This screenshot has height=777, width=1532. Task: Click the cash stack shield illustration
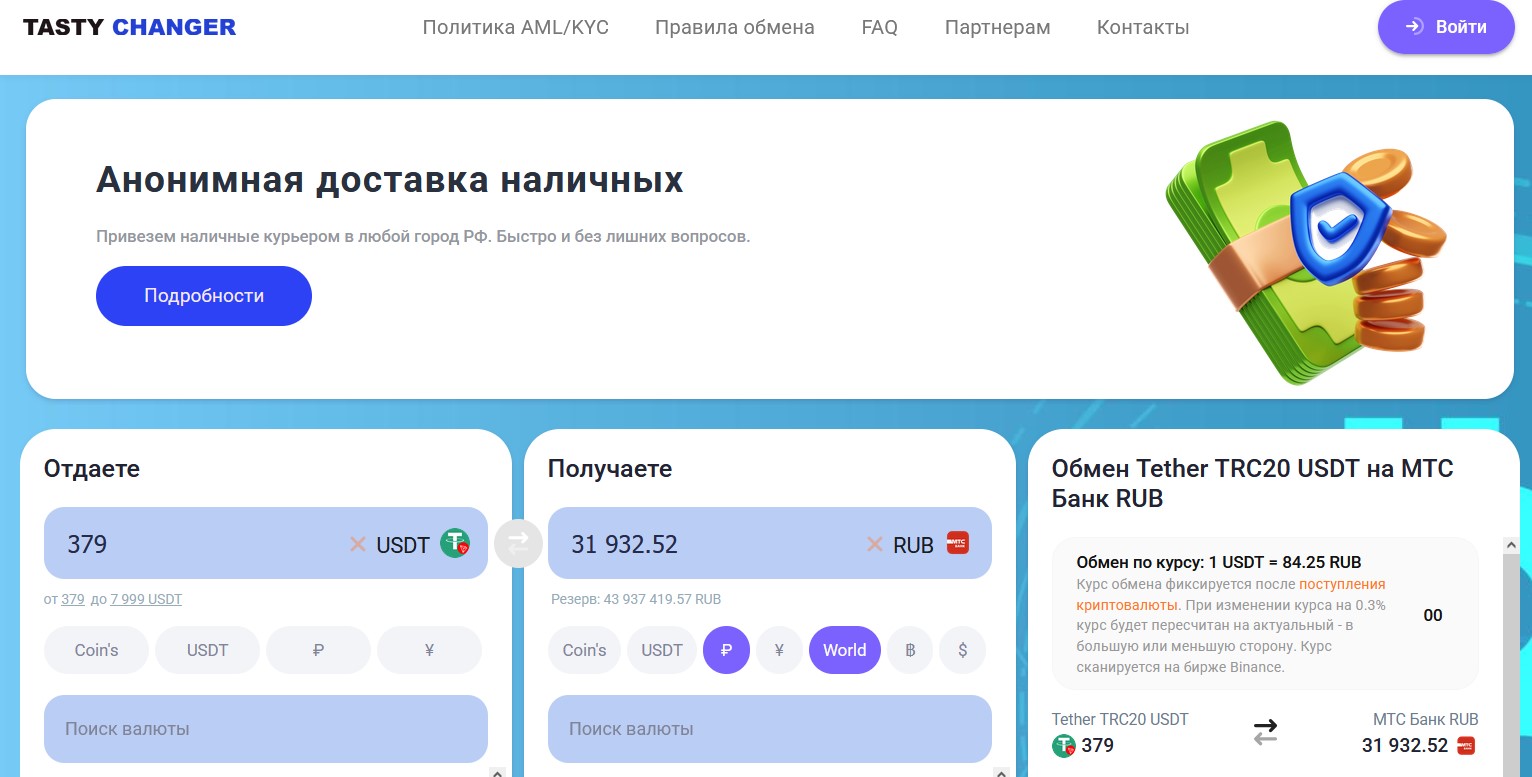[x=1305, y=252]
